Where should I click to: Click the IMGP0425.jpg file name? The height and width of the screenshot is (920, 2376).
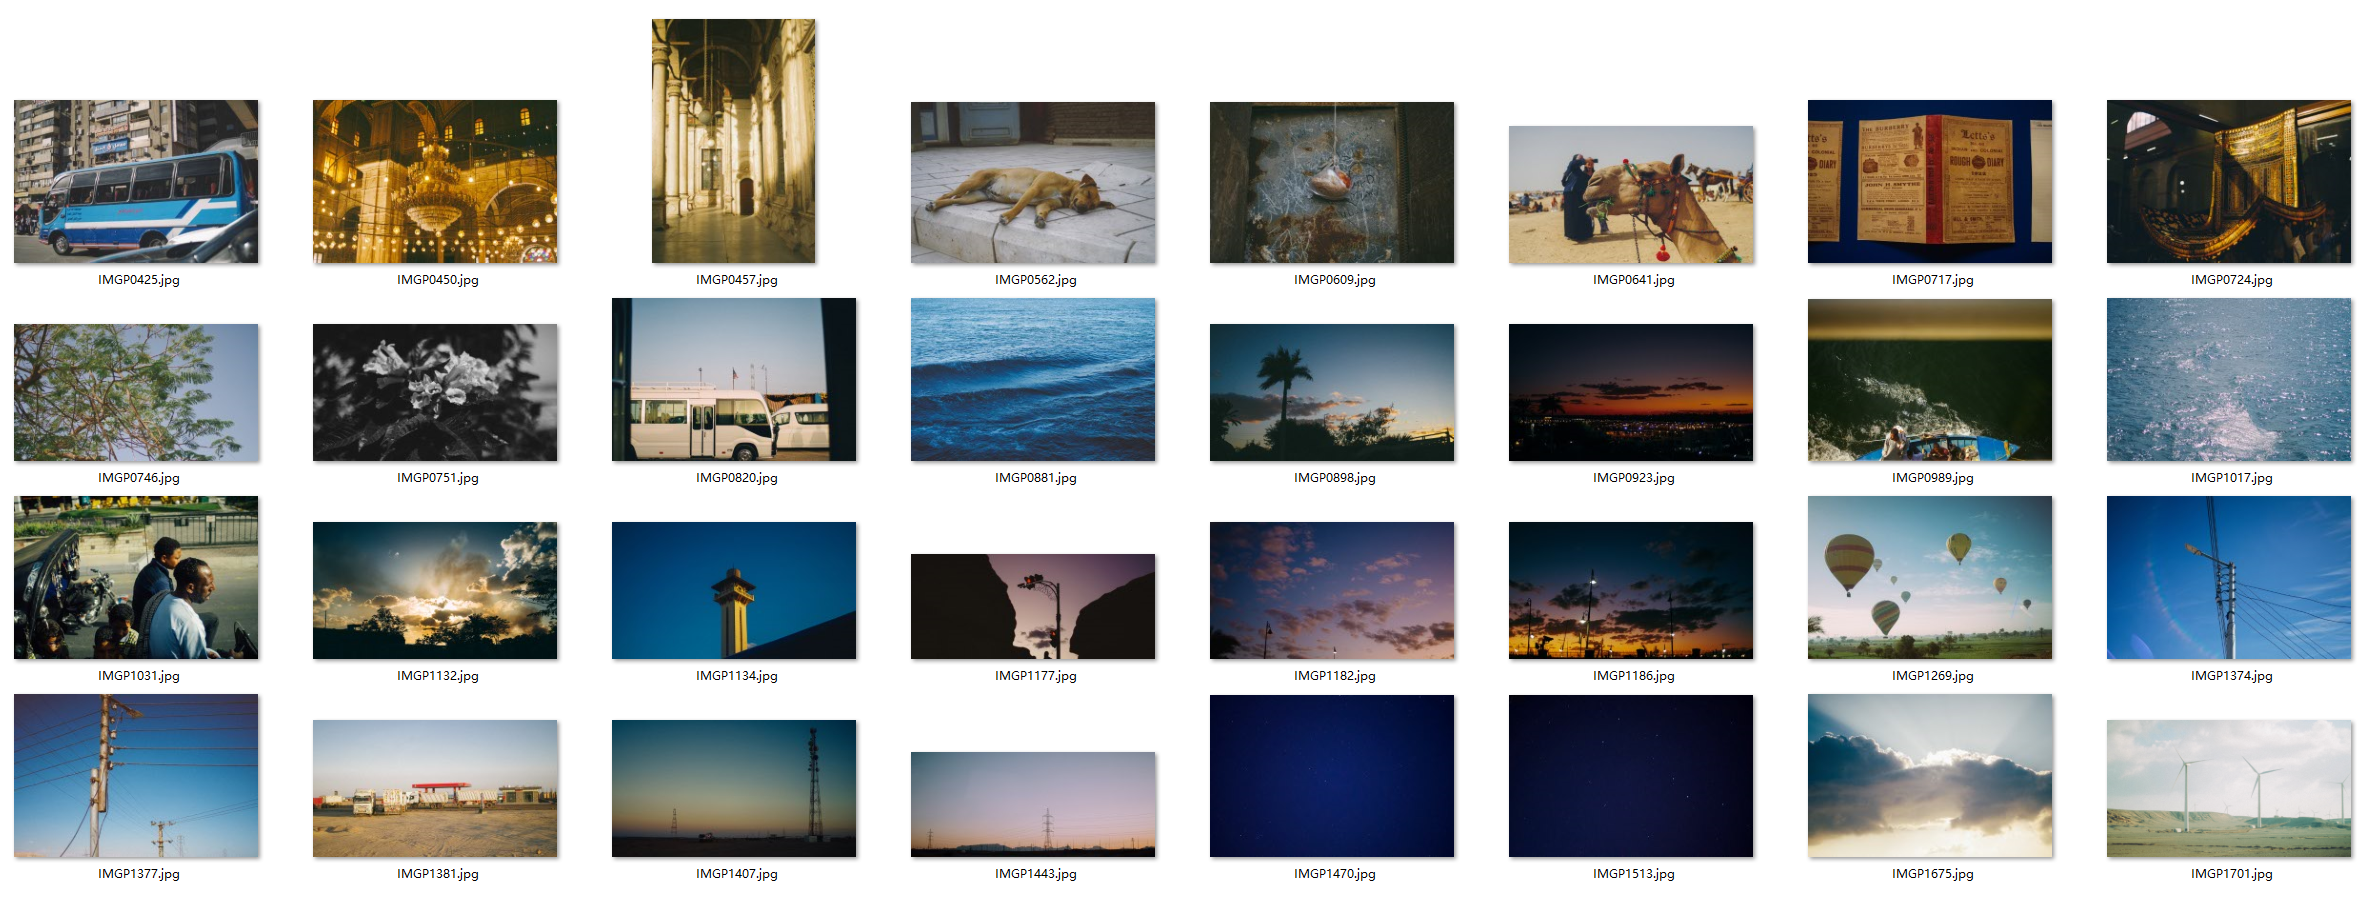139,280
